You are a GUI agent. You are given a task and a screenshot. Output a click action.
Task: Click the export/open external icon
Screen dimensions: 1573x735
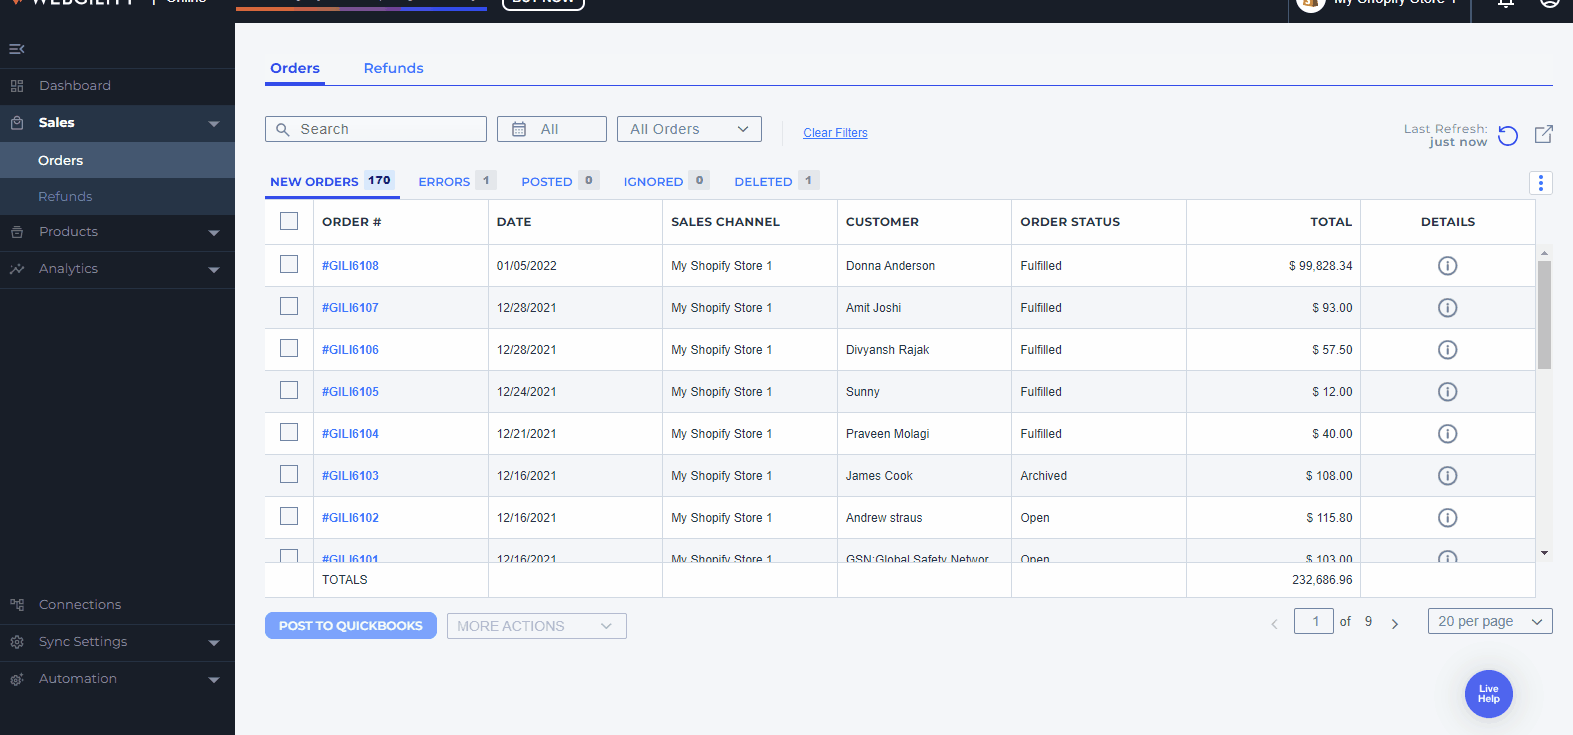pyautogui.click(x=1543, y=134)
